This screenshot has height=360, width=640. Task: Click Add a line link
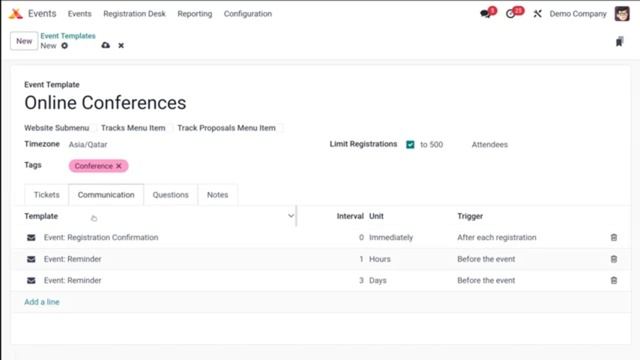[42, 302]
